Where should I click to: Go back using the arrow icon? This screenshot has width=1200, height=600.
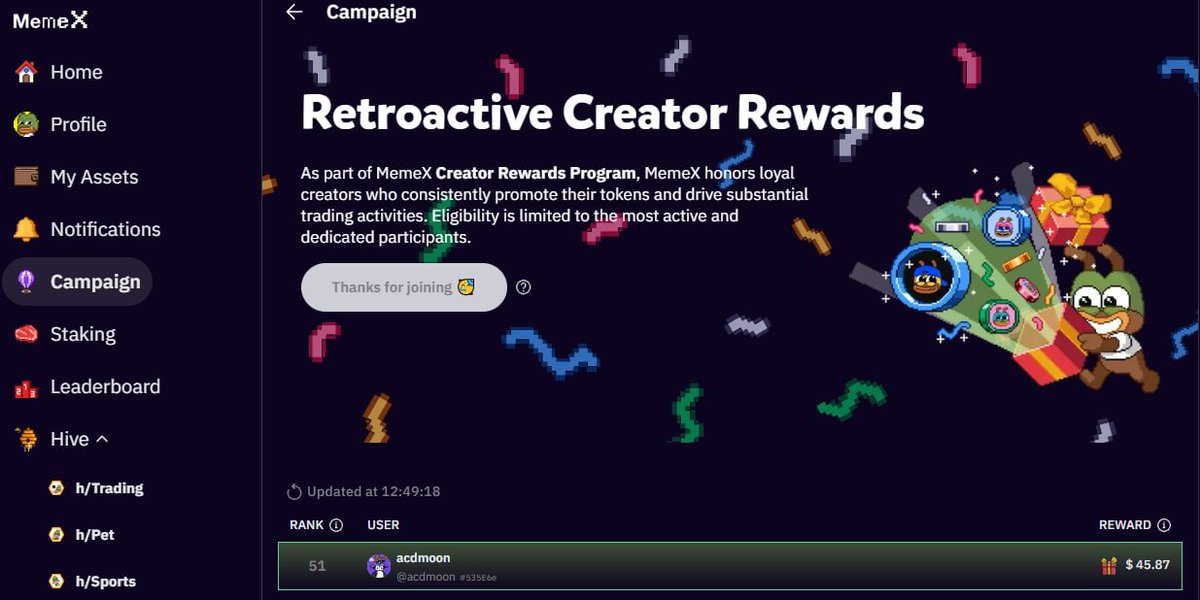(294, 12)
